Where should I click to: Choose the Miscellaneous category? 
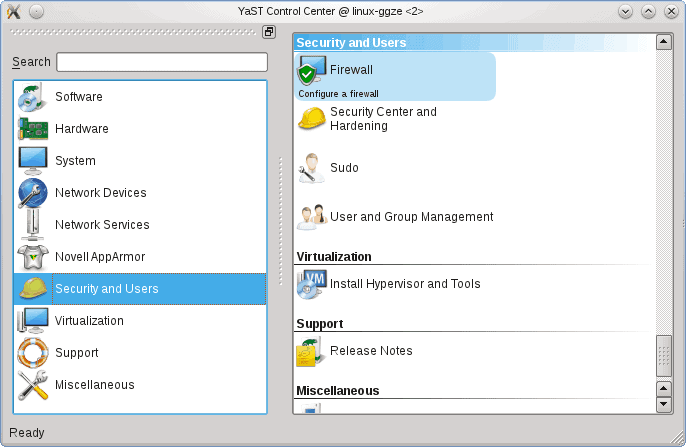[94, 385]
